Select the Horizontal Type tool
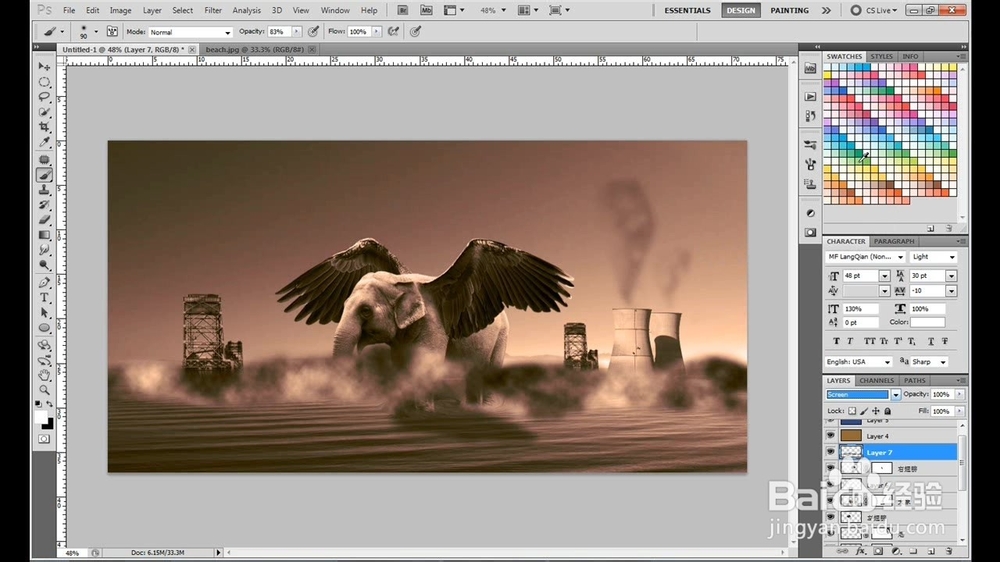 coord(44,298)
